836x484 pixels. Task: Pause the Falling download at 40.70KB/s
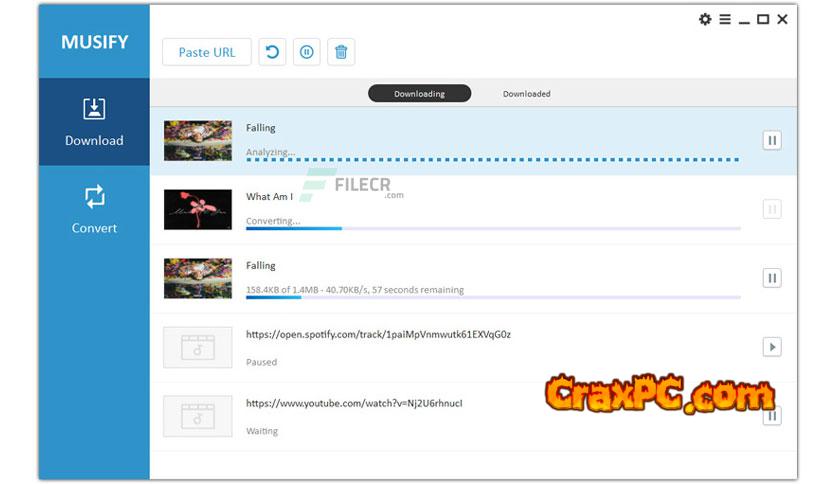pyautogui.click(x=771, y=278)
